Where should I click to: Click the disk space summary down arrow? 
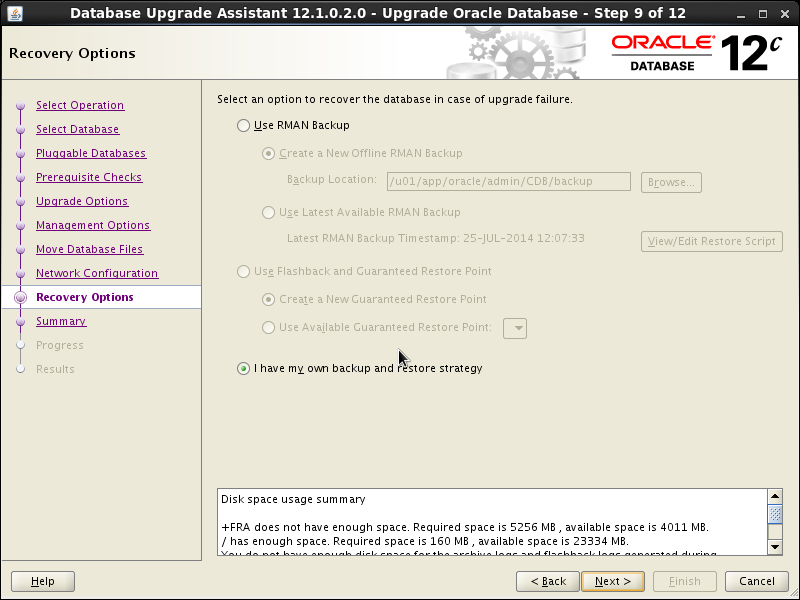(775, 547)
